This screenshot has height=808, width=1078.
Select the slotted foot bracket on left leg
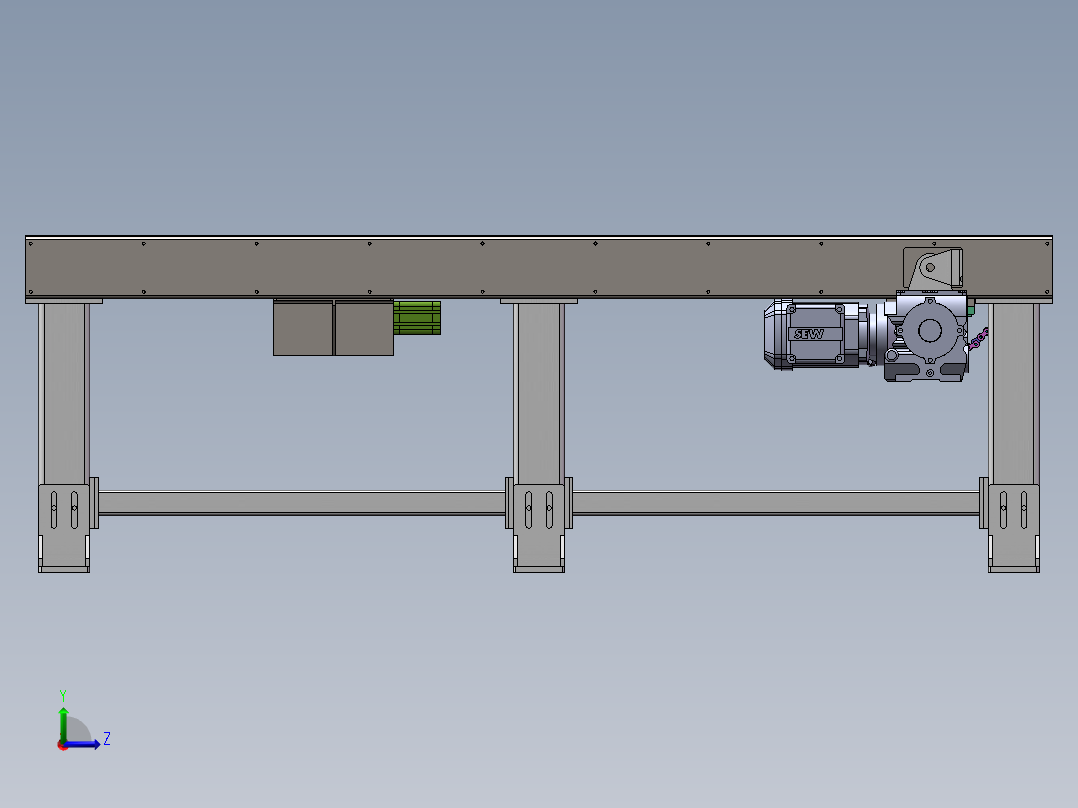(x=64, y=528)
